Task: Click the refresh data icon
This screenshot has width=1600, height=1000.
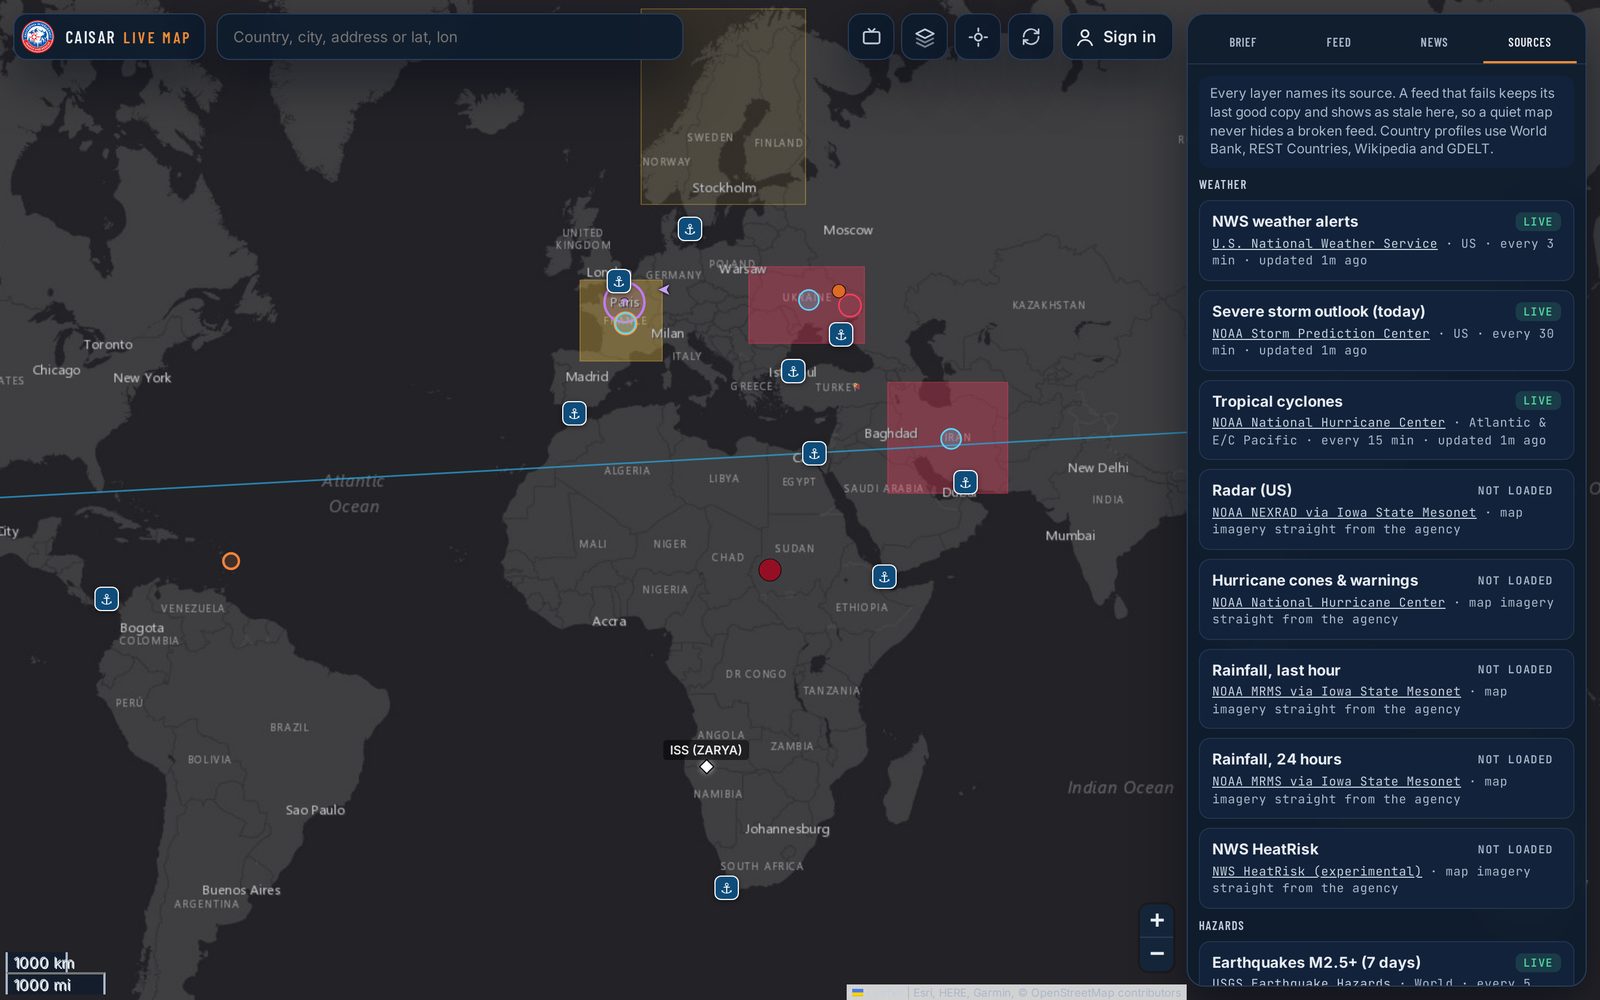Action: (1031, 37)
